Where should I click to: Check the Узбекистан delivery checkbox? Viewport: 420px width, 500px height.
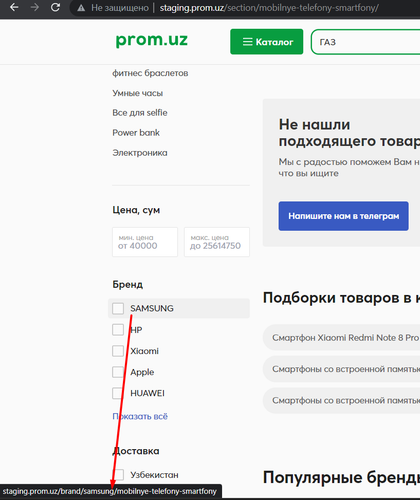coord(118,475)
